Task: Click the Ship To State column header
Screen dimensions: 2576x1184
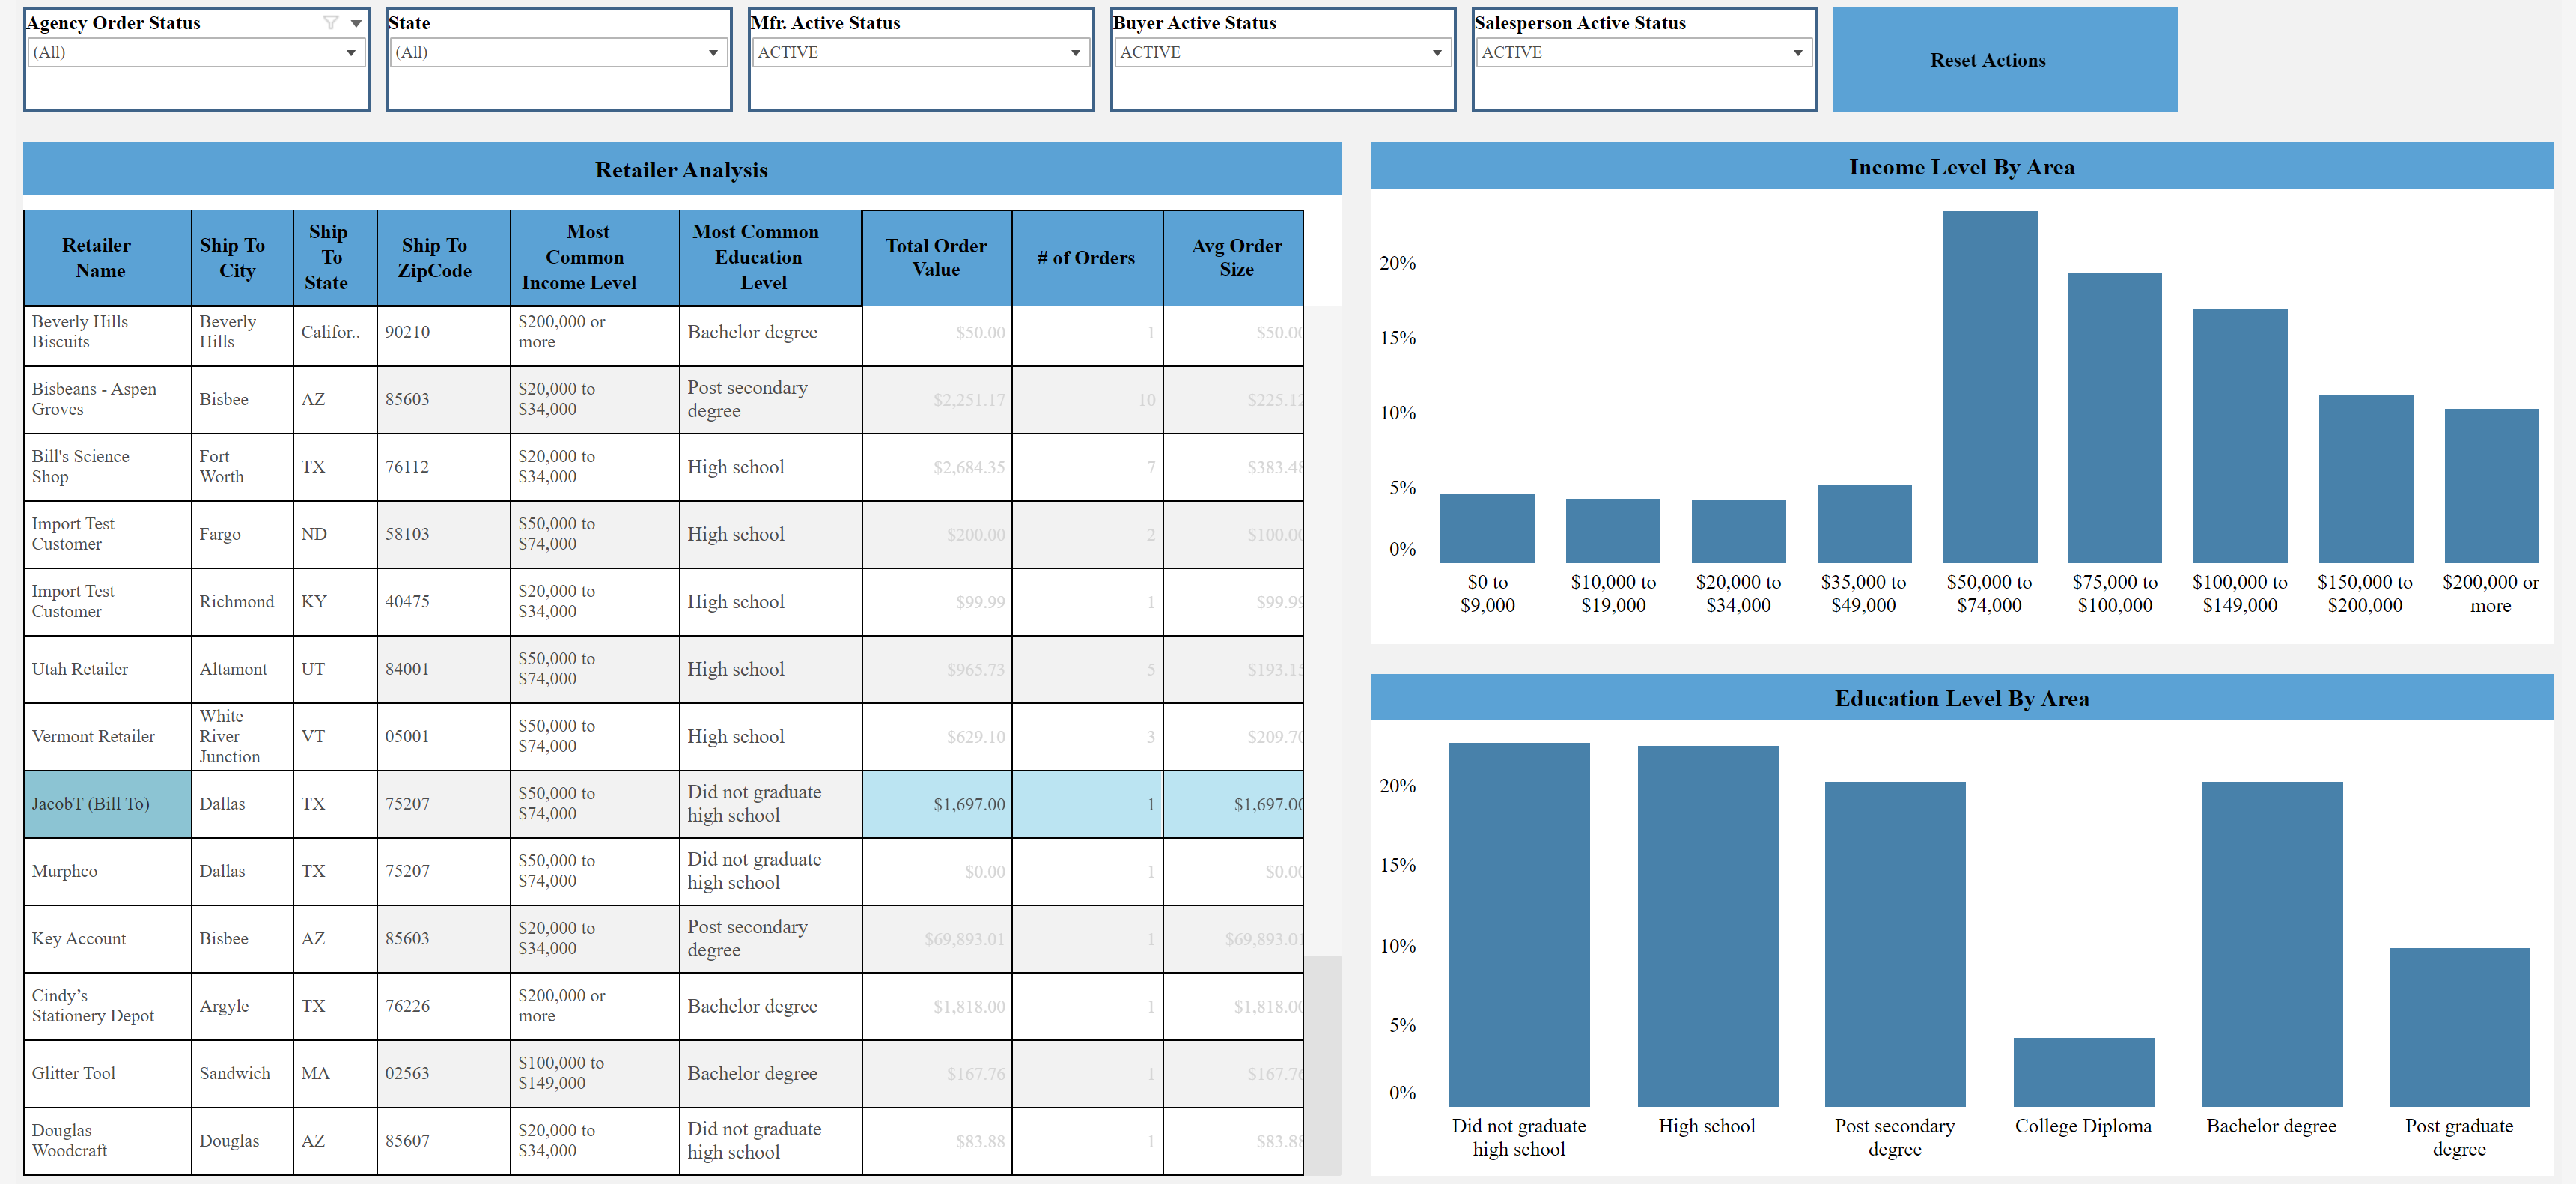Action: coord(335,258)
